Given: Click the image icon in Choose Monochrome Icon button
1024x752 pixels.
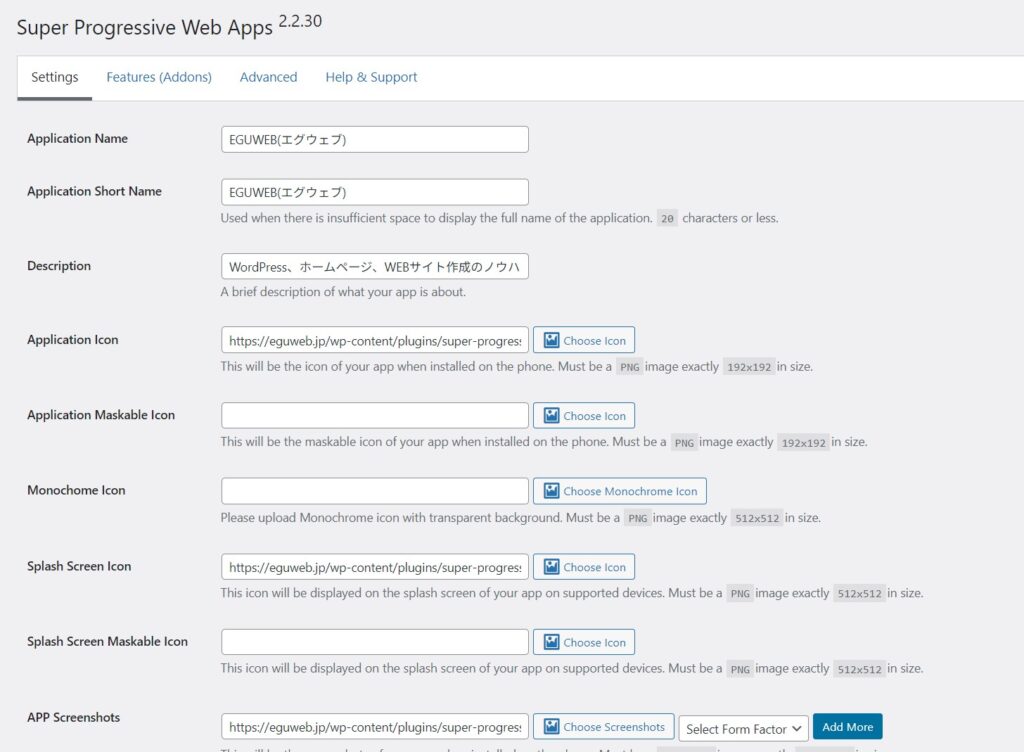Looking at the screenshot, I should [550, 491].
